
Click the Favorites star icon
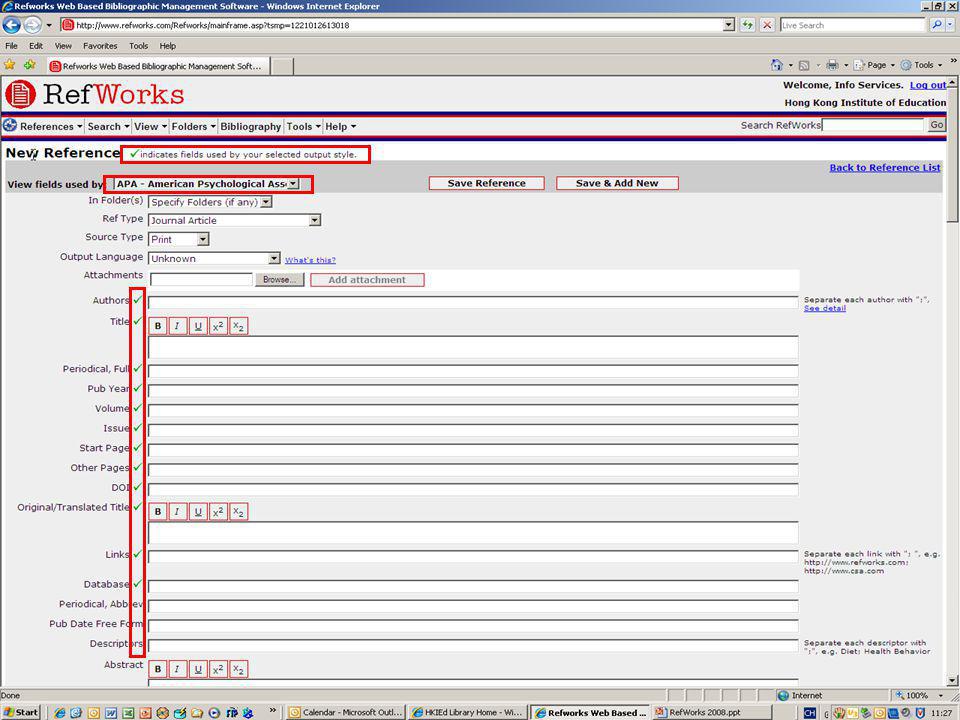tap(10, 65)
